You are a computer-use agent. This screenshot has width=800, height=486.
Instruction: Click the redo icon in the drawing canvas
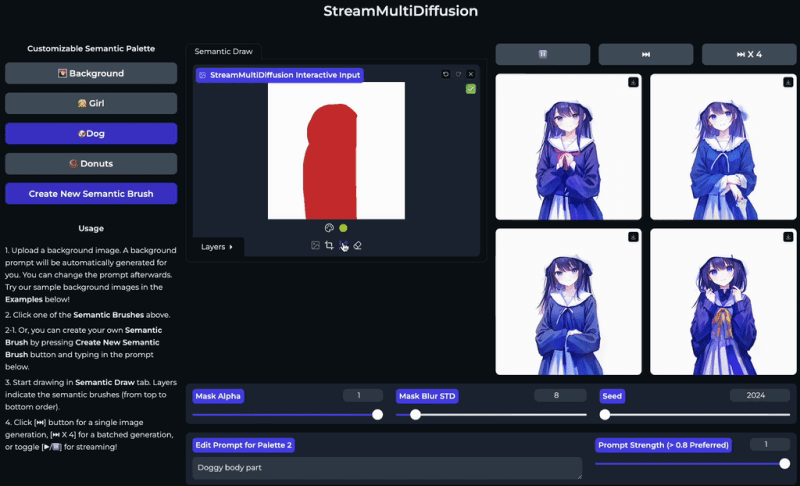point(459,74)
